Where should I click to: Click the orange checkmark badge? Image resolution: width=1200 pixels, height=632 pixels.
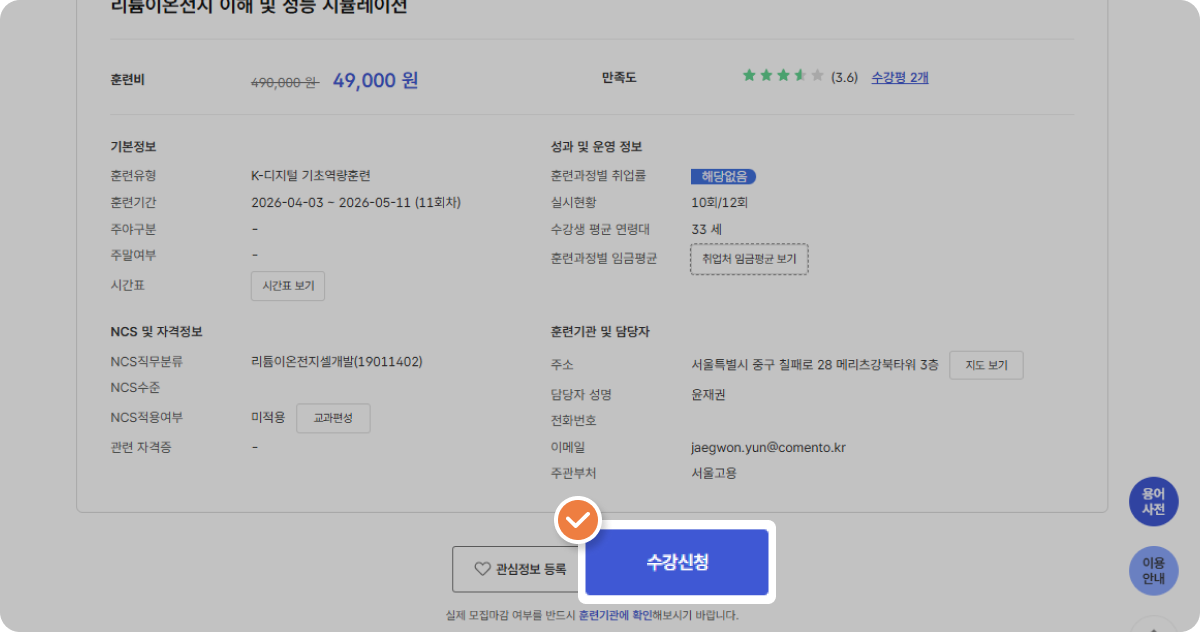pos(578,521)
